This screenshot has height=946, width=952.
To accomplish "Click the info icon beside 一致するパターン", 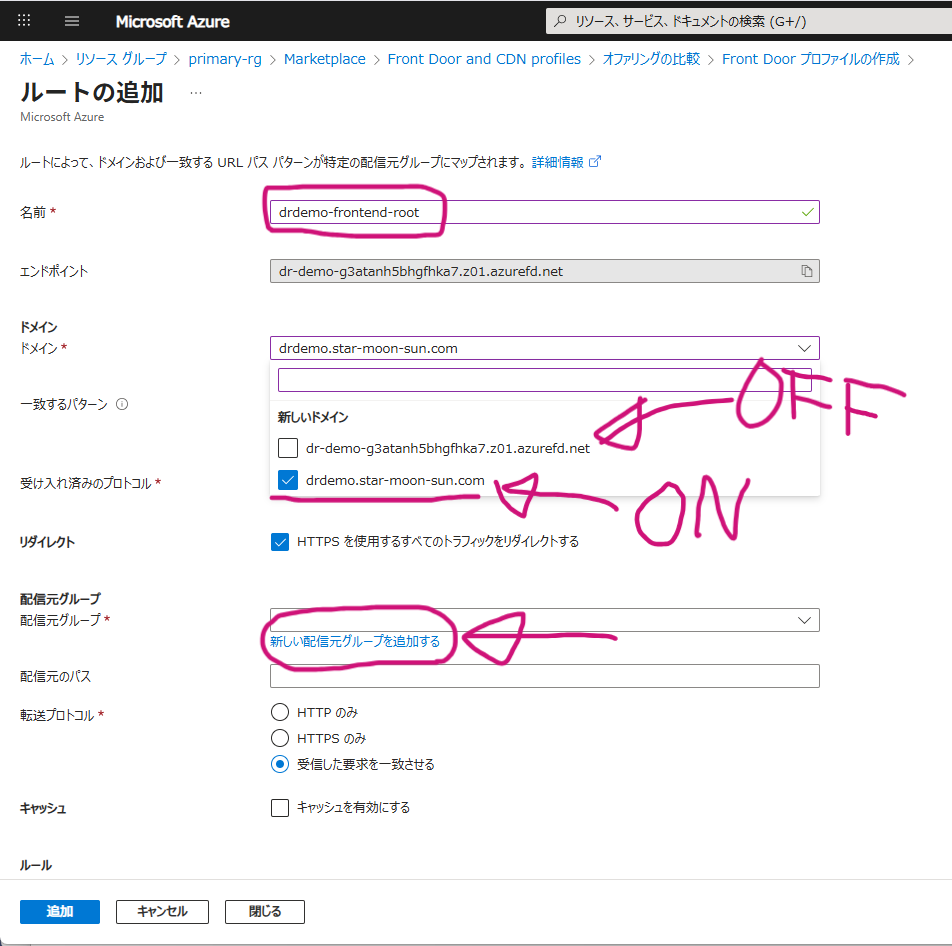I will pos(122,404).
